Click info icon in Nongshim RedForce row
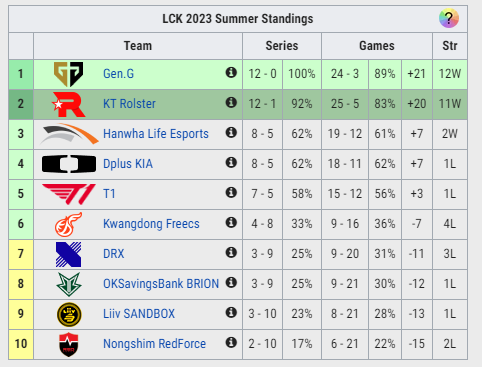 231,342
